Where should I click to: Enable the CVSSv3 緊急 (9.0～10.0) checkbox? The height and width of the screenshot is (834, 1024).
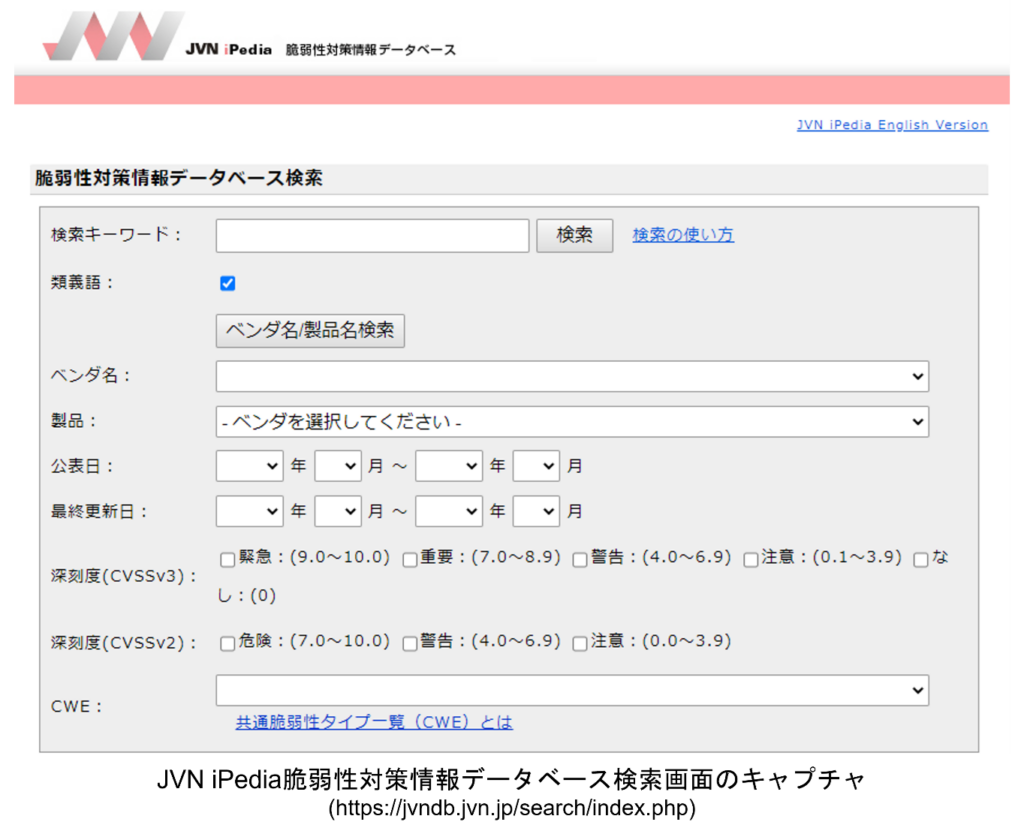(x=228, y=560)
